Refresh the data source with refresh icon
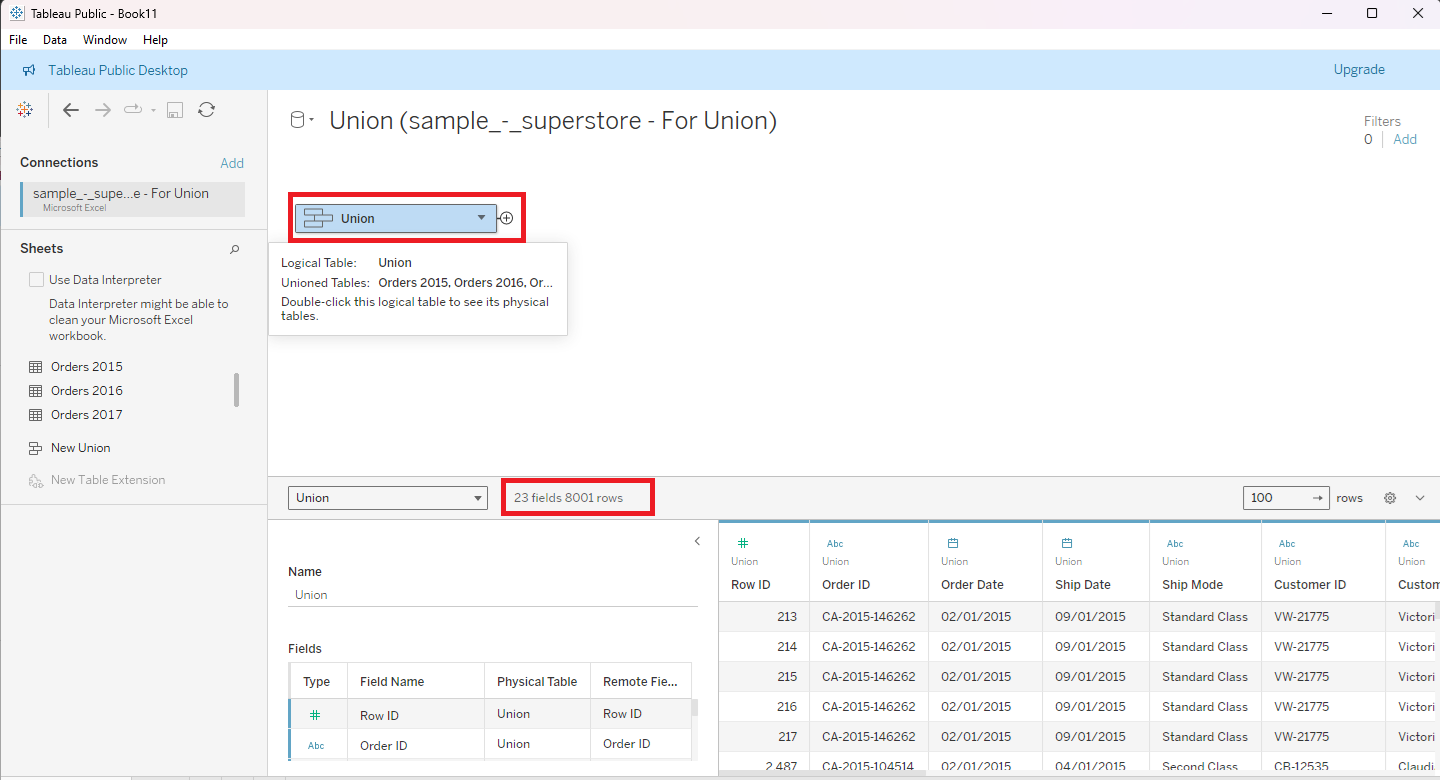This screenshot has width=1440, height=780. click(206, 110)
